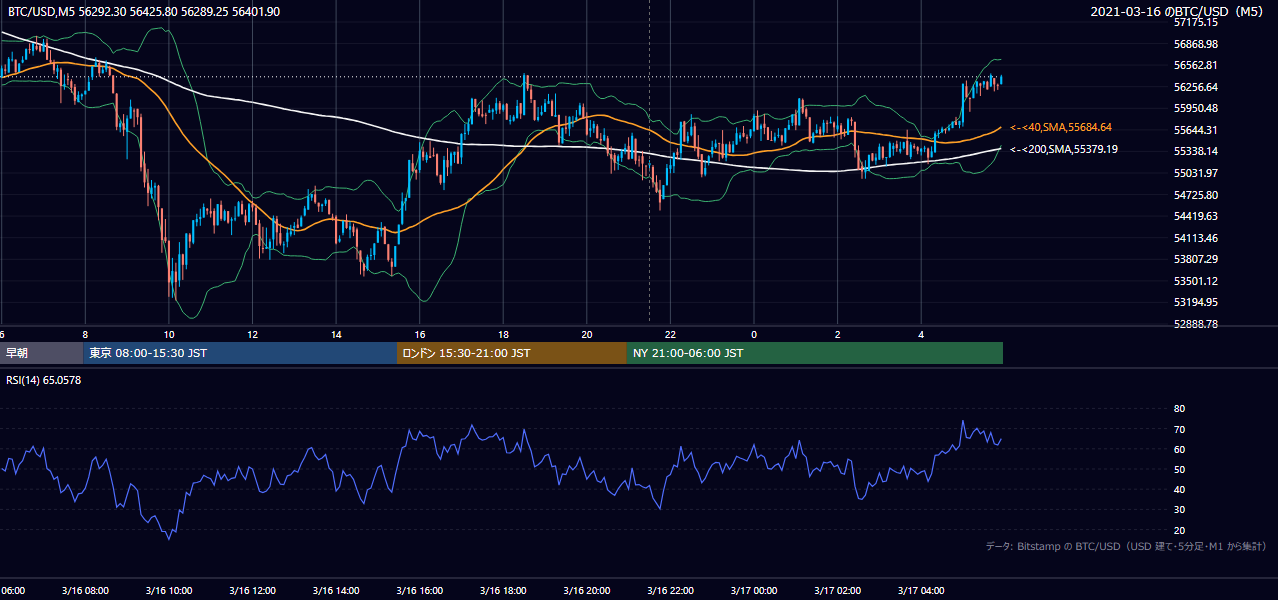Screen dimensions: 1278x600
Task: Select the 東京 08:00-15:30 JST session bar
Action: click(x=240, y=353)
